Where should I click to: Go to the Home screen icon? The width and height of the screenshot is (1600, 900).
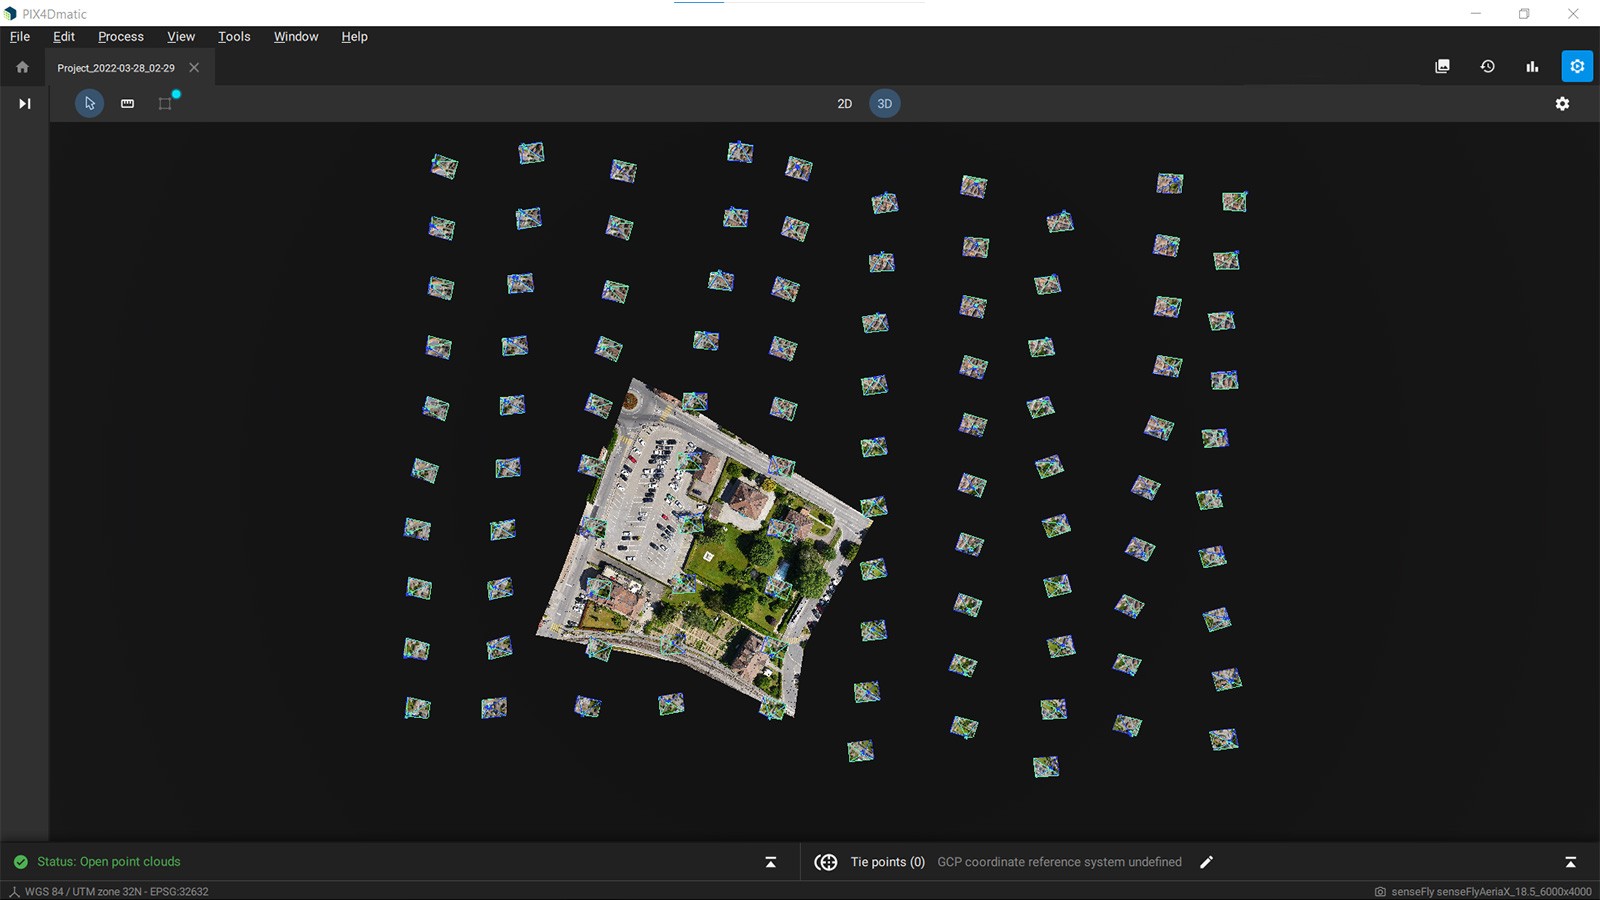click(22, 67)
